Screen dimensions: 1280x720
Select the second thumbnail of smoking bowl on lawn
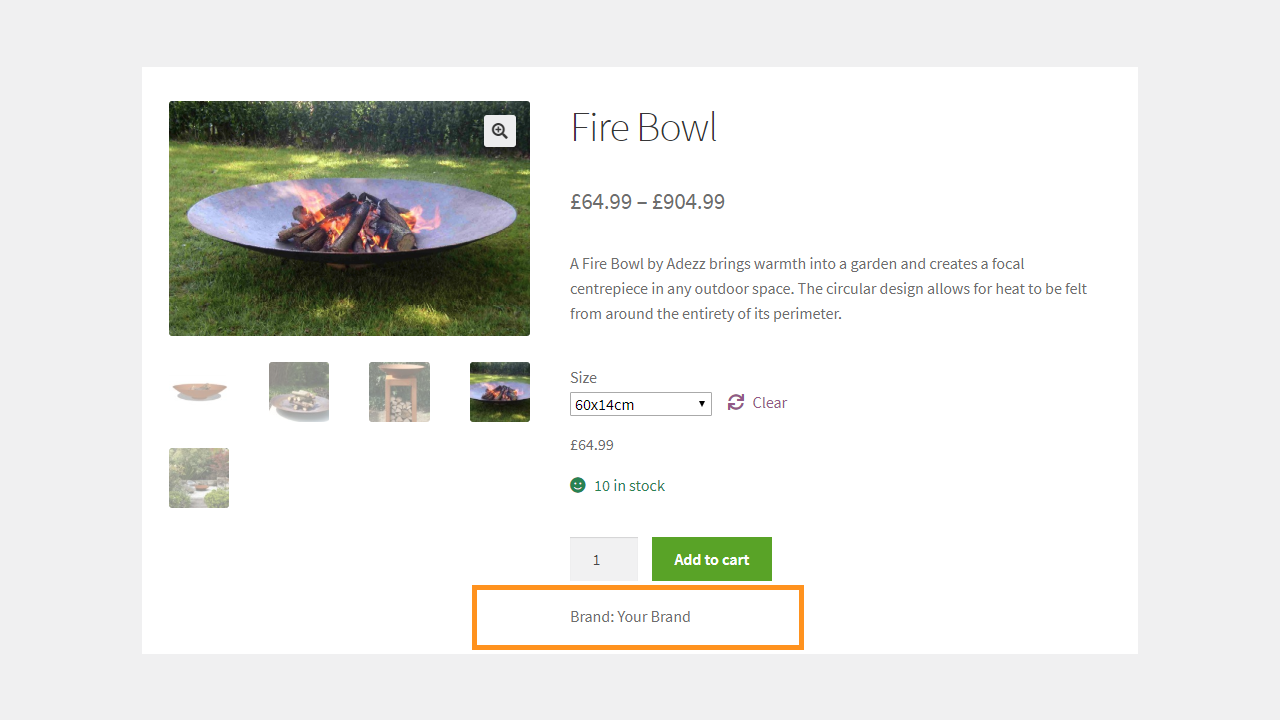tap(299, 392)
